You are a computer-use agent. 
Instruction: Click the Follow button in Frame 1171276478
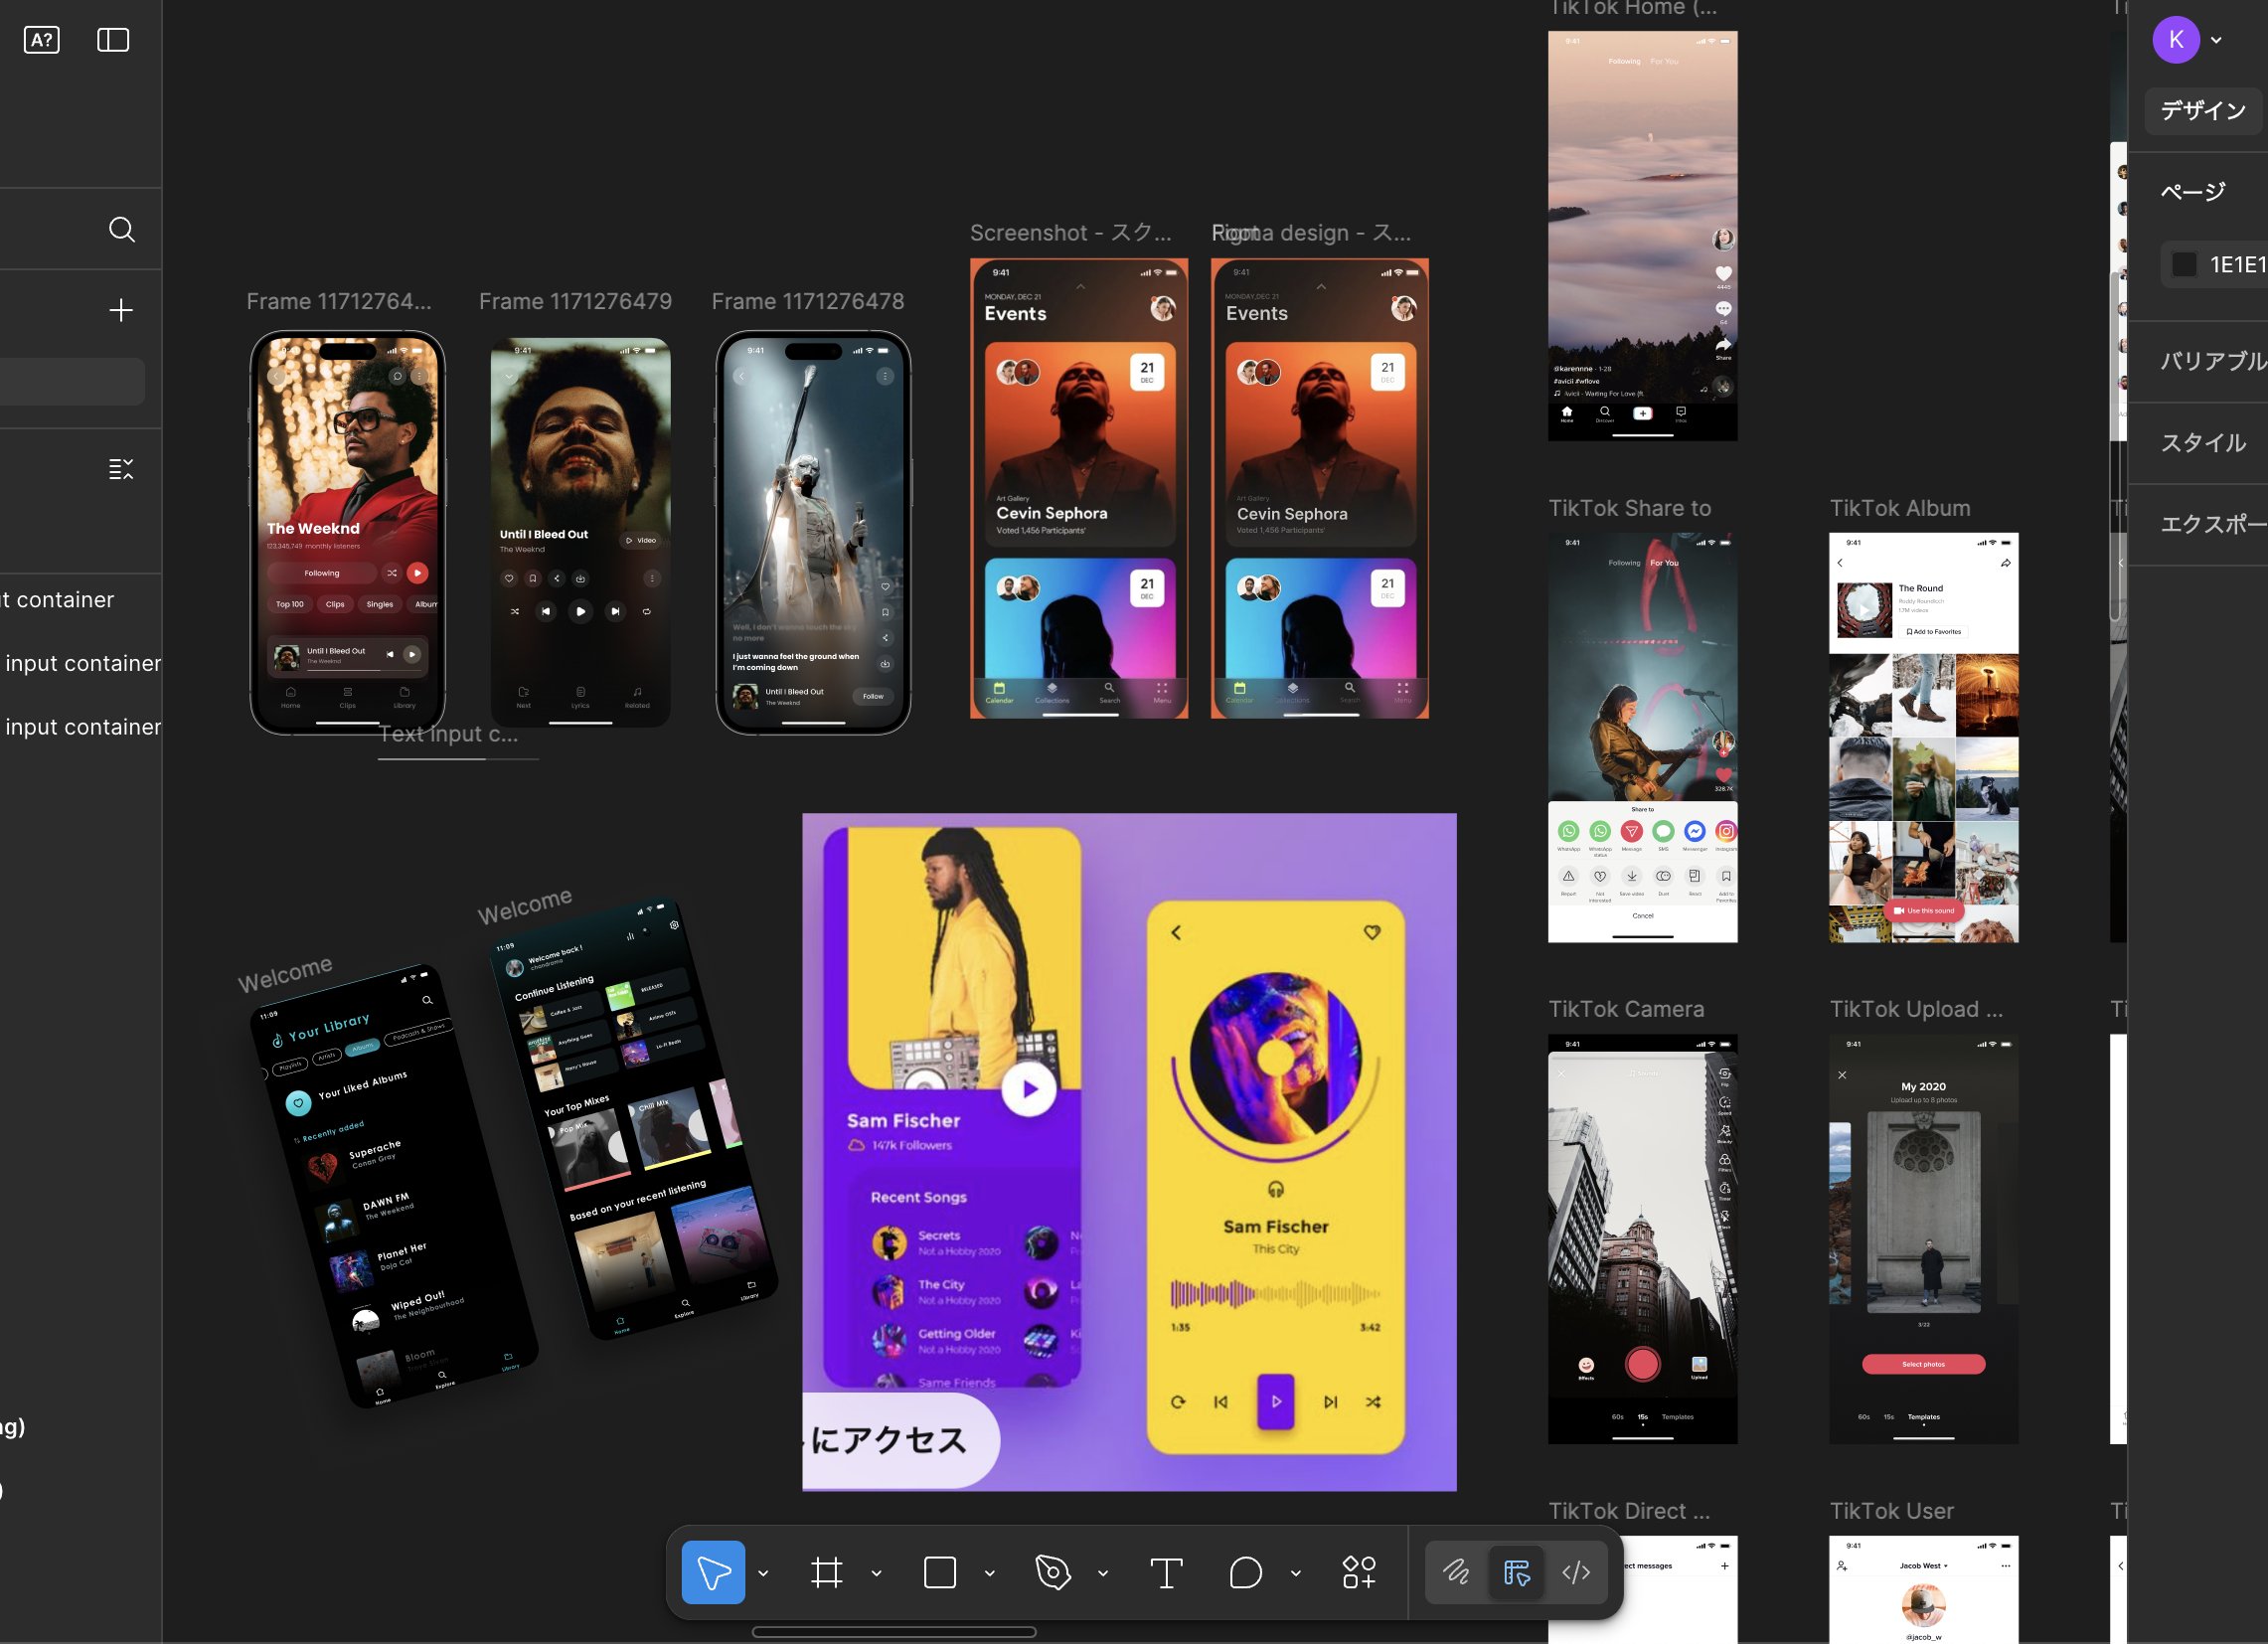[x=873, y=696]
